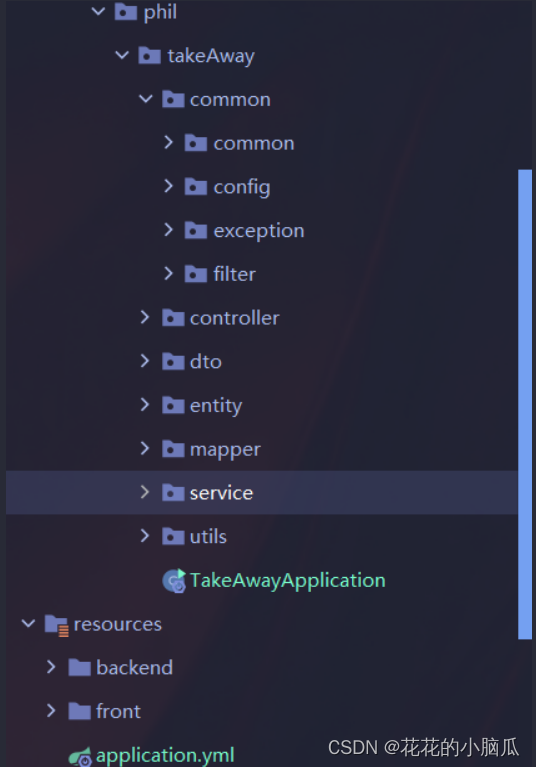Viewport: 536px width, 767px height.
Task: Expand the selected service package chevron
Action: [145, 492]
